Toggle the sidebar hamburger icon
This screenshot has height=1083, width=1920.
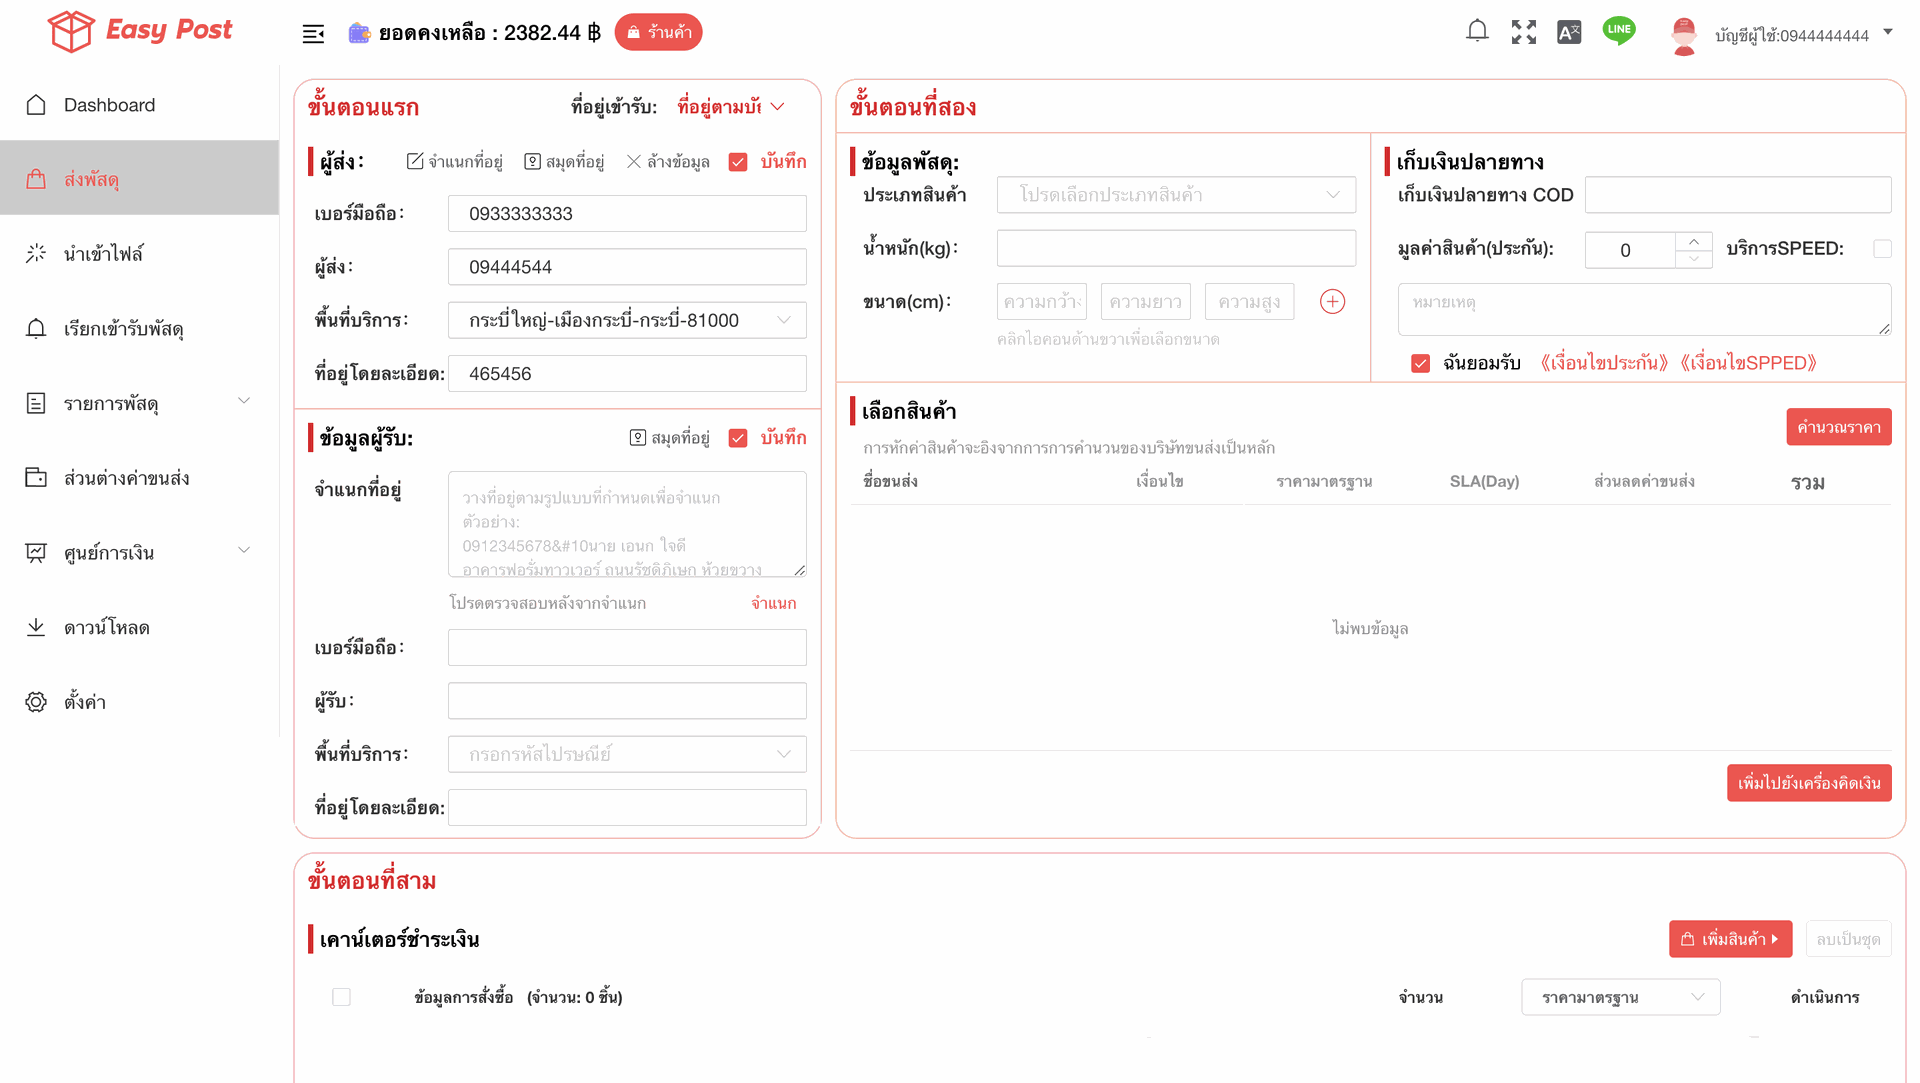pyautogui.click(x=313, y=33)
